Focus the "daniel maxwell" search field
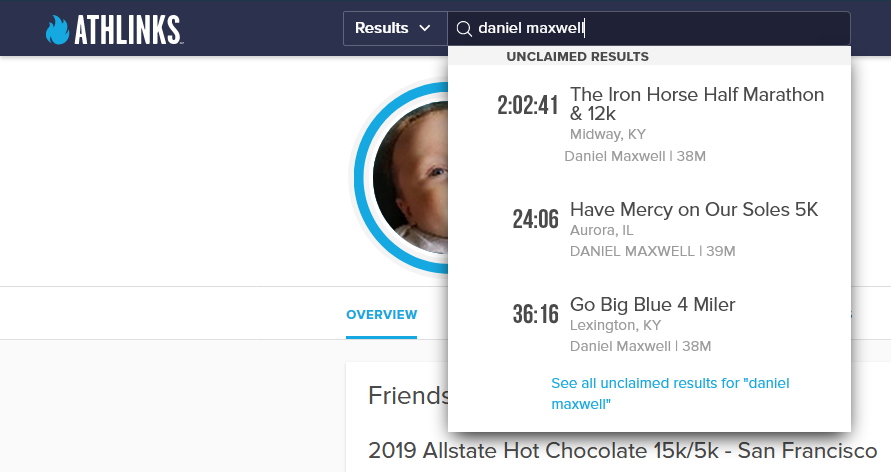 [x=660, y=28]
